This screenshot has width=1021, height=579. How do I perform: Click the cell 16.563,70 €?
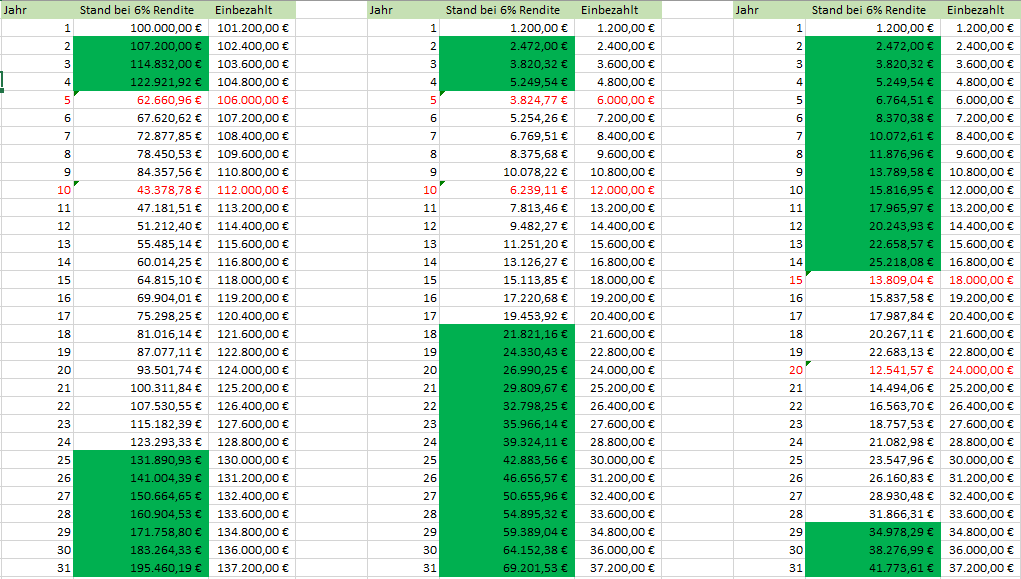pos(873,406)
